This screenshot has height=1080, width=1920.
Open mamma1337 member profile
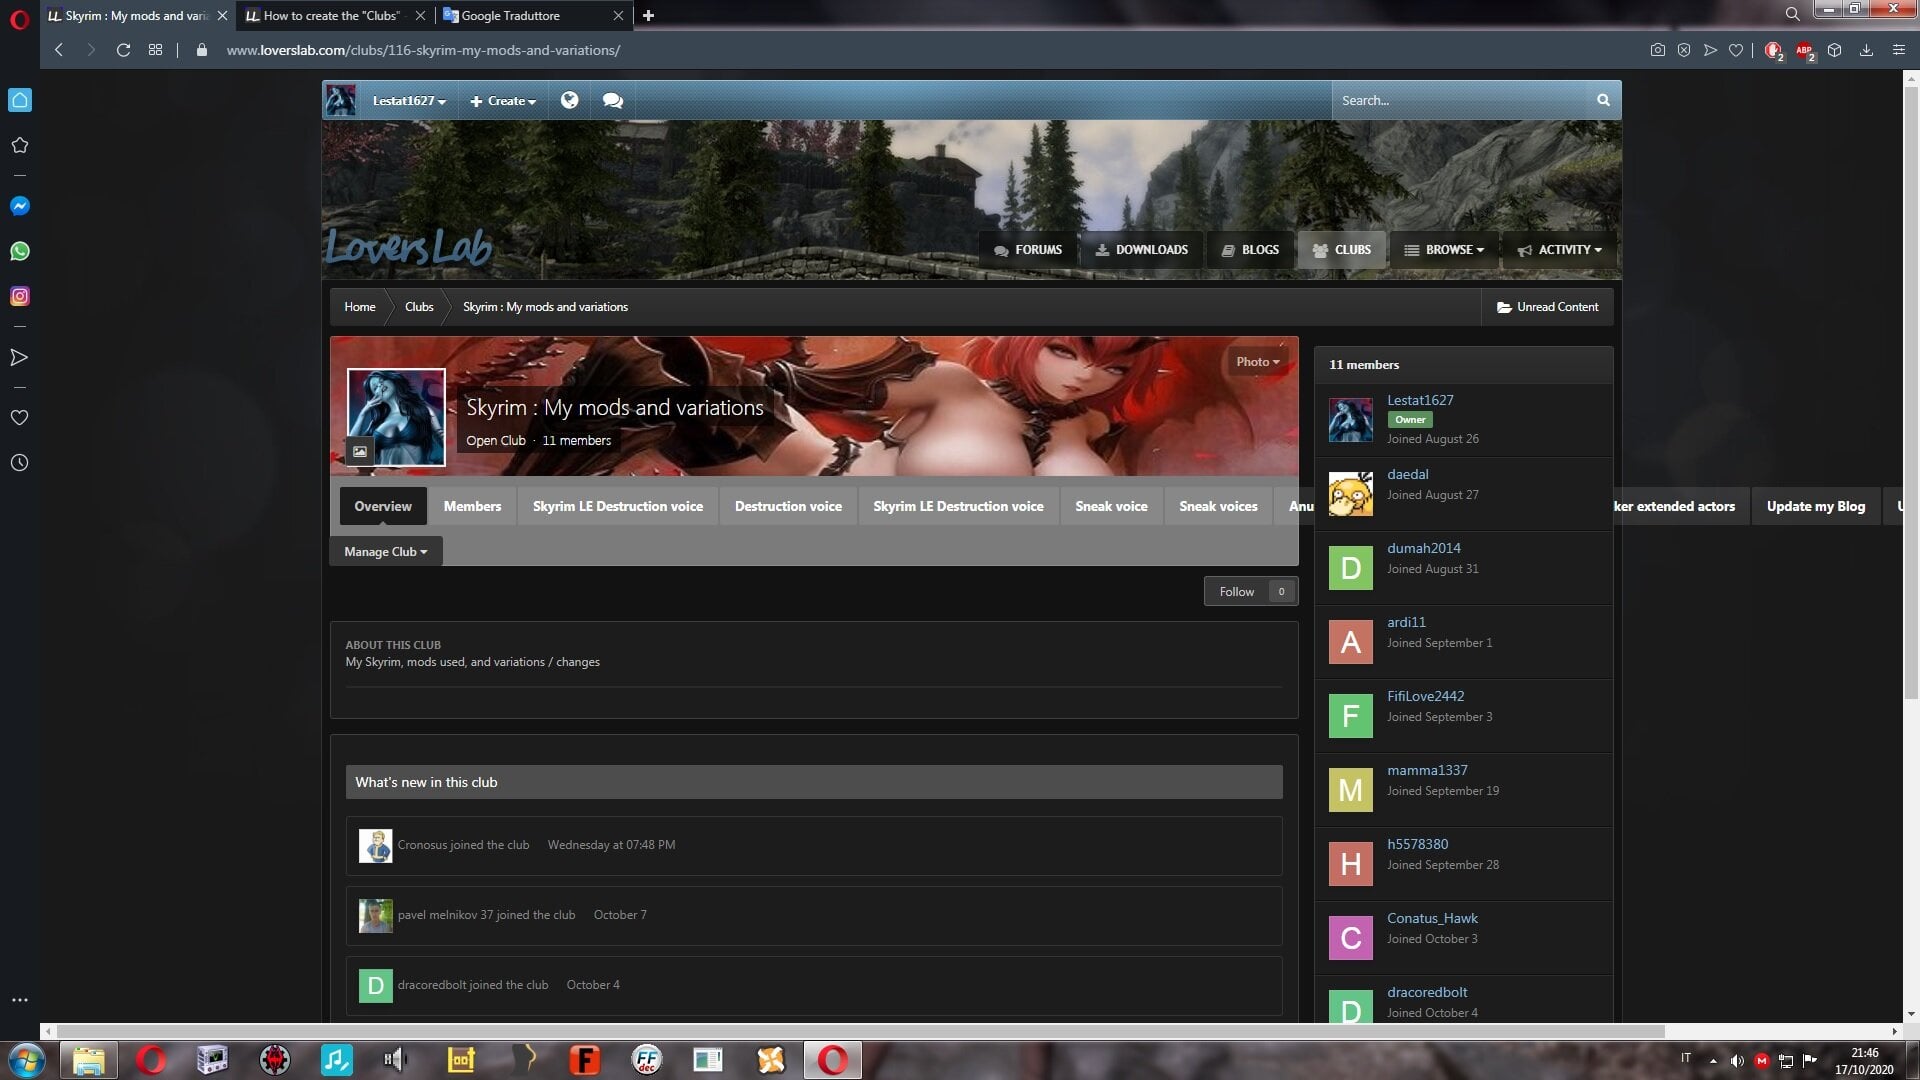(x=1427, y=770)
